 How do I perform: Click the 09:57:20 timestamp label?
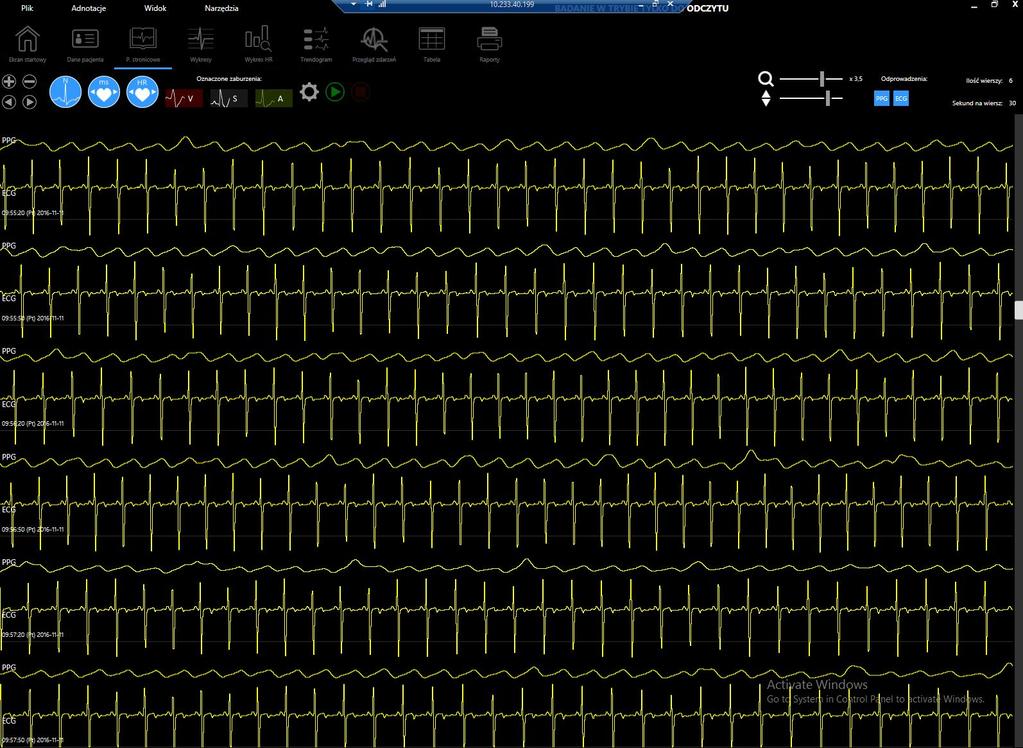click(x=32, y=634)
